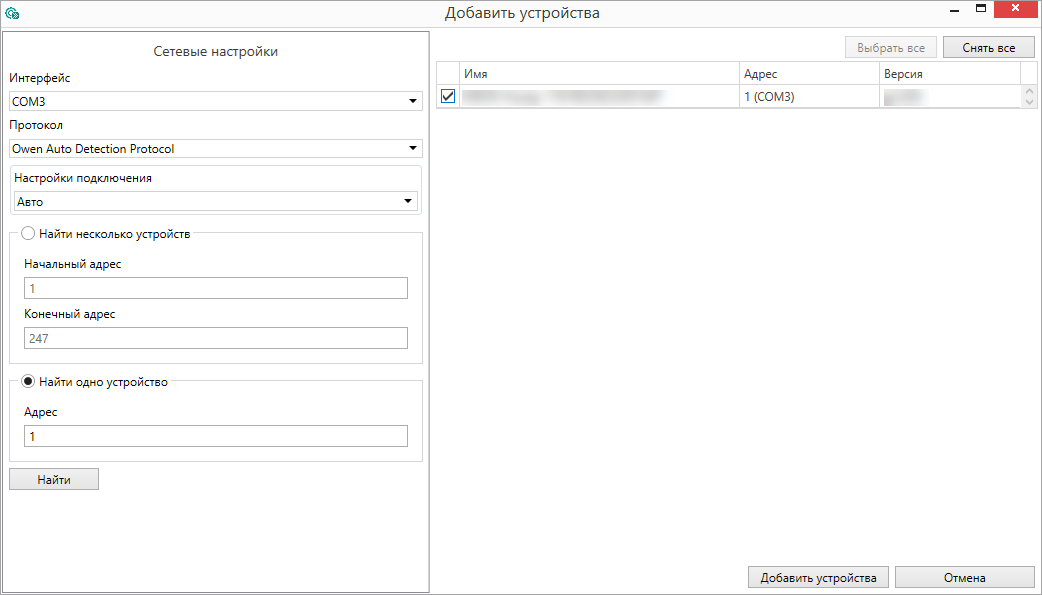Select the Найти несколько устройств radio button
Image resolution: width=1042 pixels, height=595 pixels.
(28, 233)
